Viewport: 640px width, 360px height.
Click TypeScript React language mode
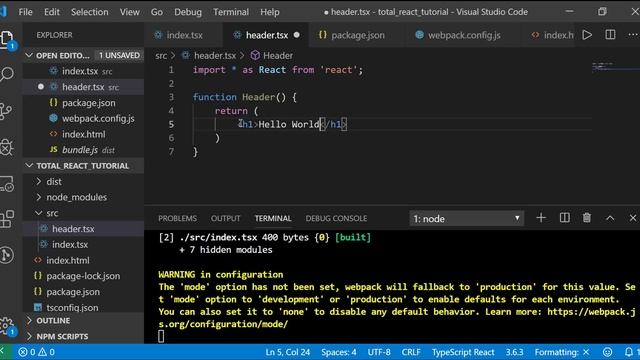[463, 352]
